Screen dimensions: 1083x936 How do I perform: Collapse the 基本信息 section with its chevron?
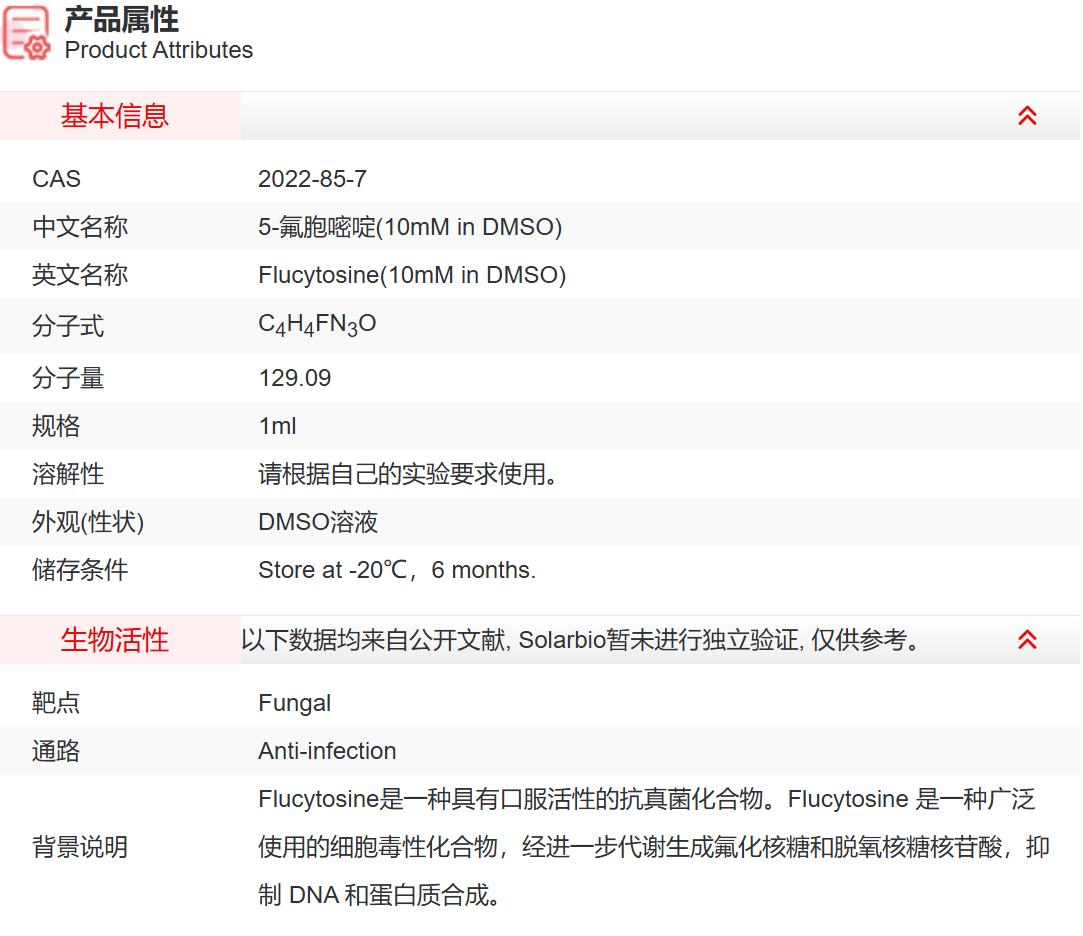[1026, 115]
